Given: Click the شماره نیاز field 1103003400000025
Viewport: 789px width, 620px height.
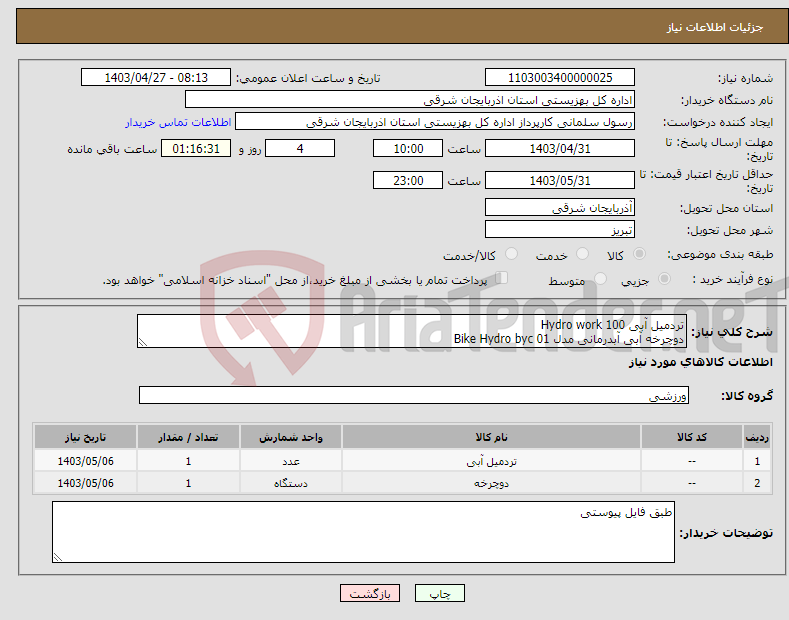Looking at the screenshot, I should click(560, 78).
